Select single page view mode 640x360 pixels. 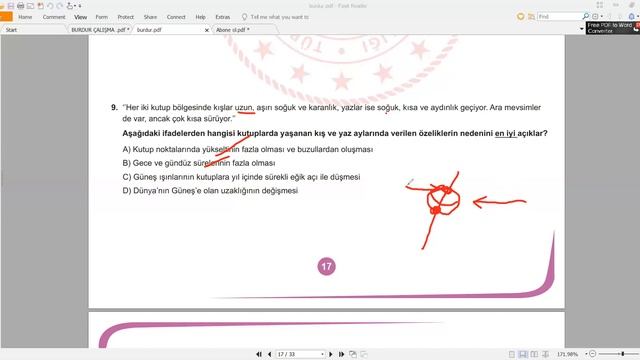pos(512,354)
